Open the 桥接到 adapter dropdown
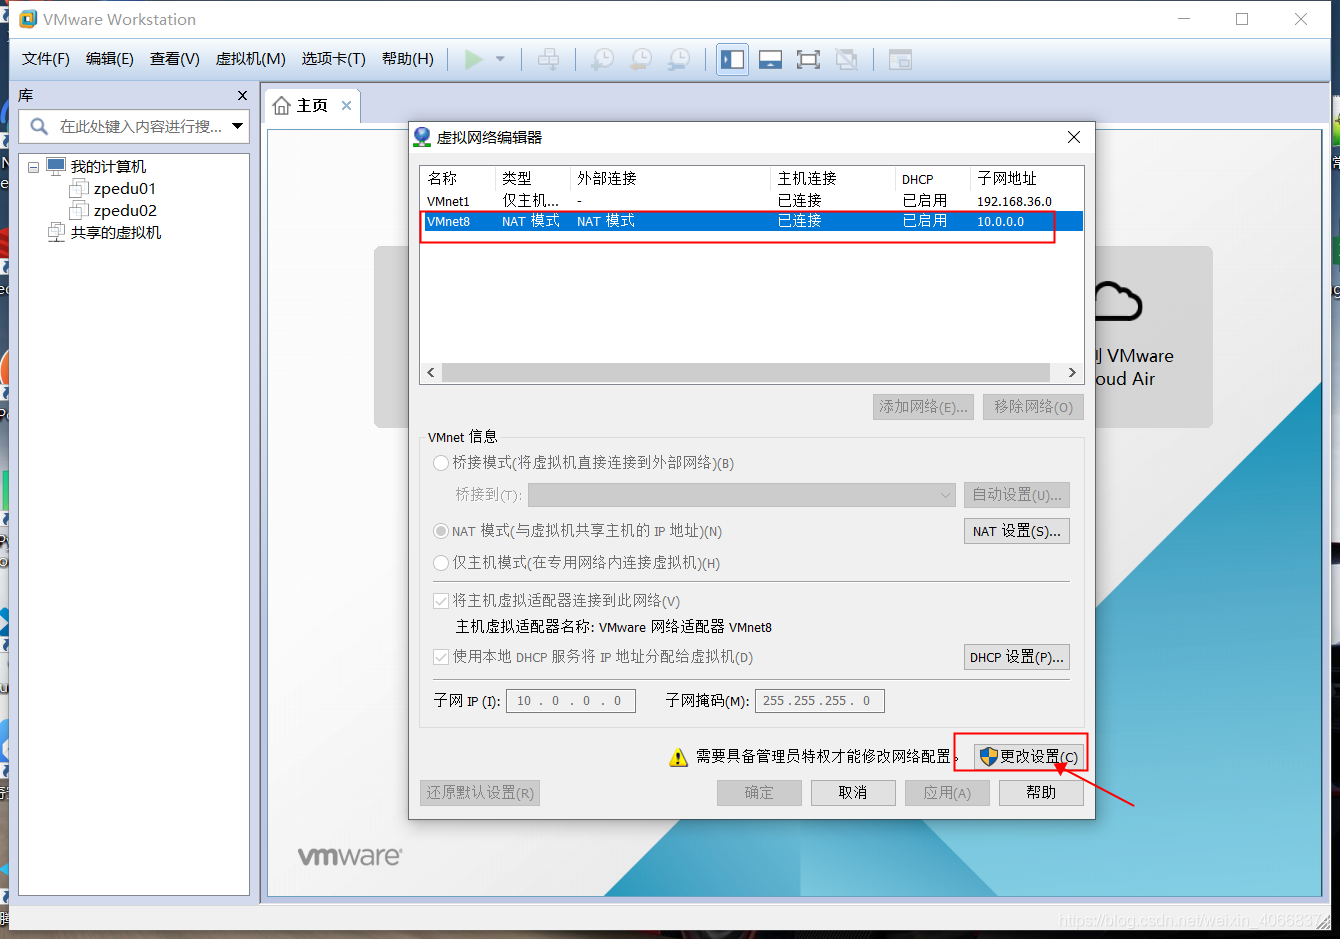This screenshot has height=939, width=1340. [742, 495]
